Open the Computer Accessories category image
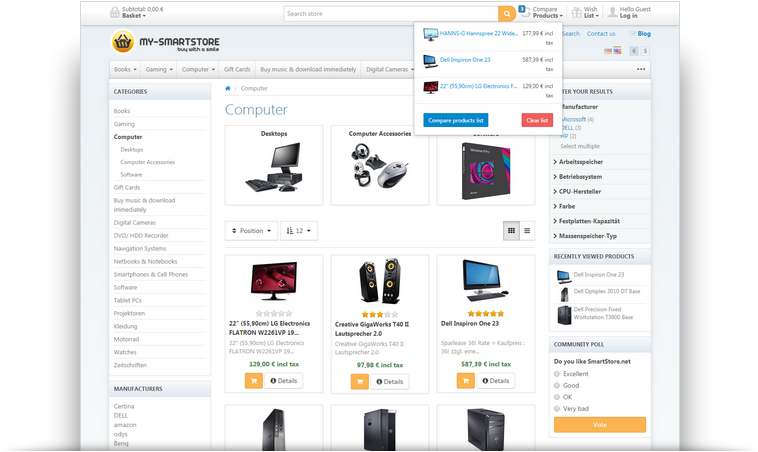 point(379,166)
